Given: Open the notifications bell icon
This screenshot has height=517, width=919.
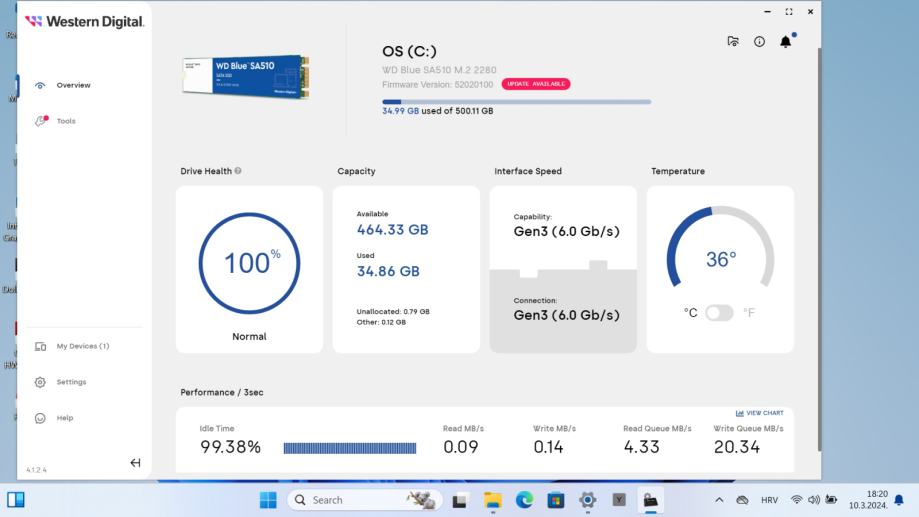Looking at the screenshot, I should [x=785, y=42].
